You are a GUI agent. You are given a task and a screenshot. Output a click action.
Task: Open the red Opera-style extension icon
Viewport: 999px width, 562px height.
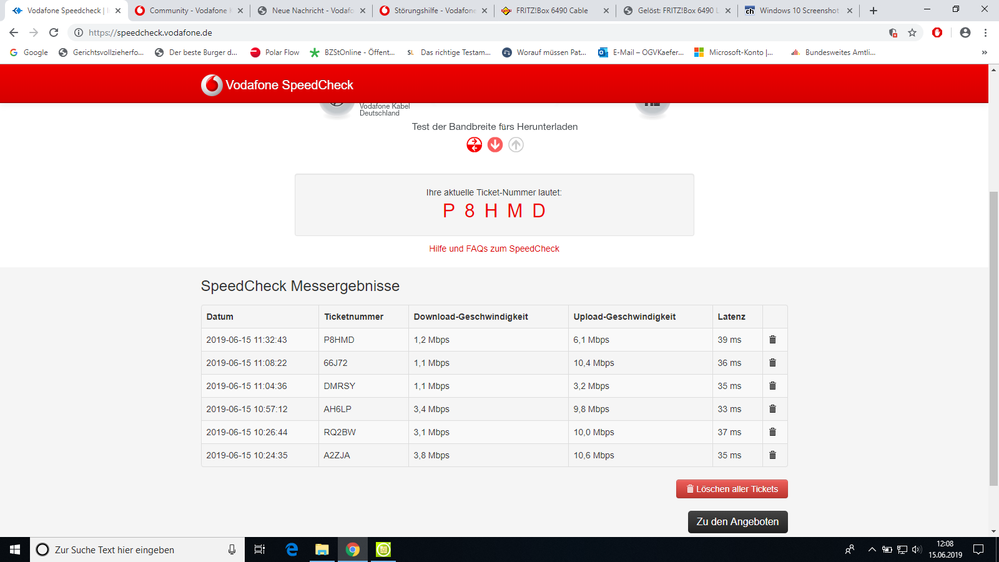(937, 32)
